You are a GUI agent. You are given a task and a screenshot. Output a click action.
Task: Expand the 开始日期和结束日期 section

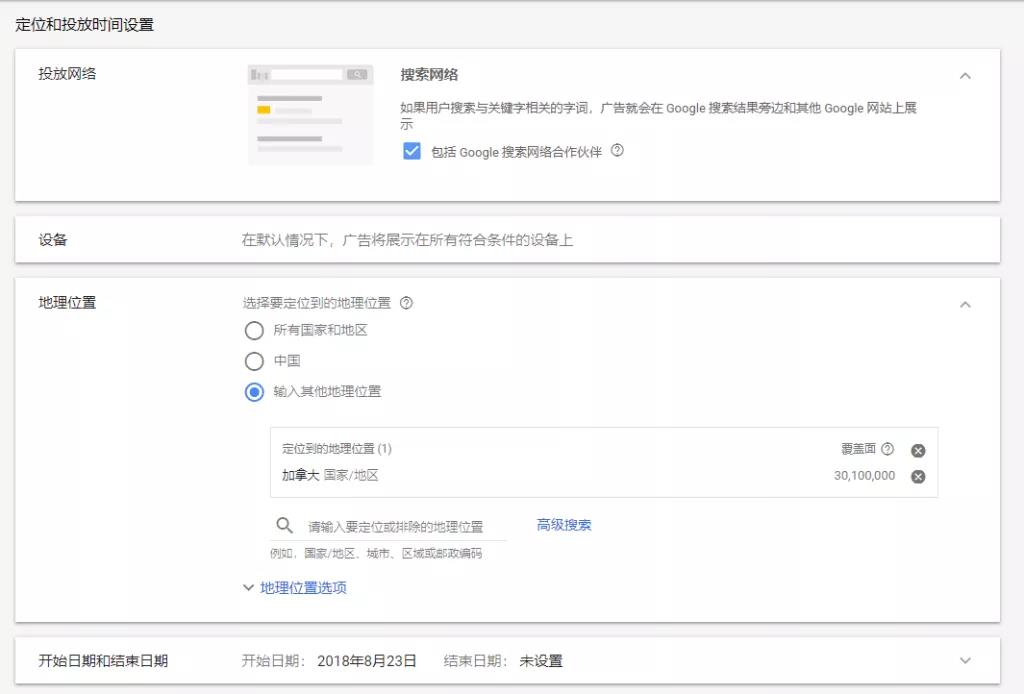966,660
